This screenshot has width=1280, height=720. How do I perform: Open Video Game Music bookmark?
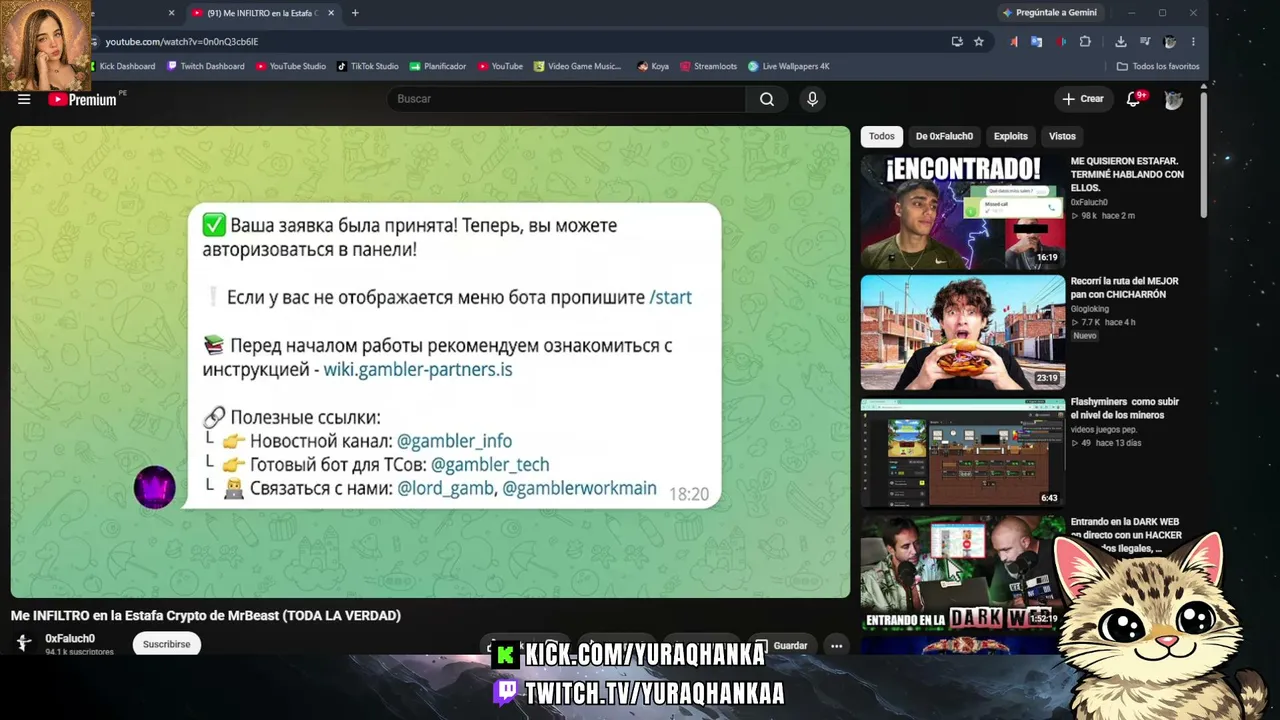pyautogui.click(x=578, y=66)
